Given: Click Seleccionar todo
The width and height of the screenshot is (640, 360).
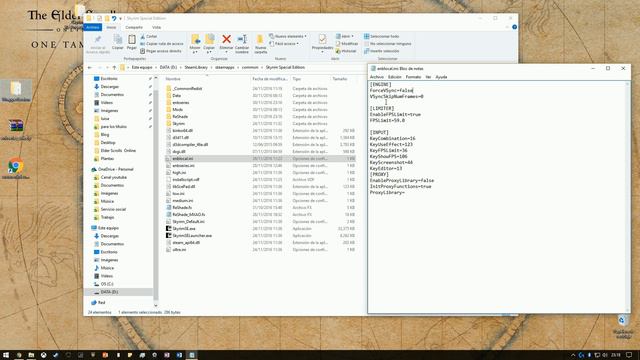Looking at the screenshot, I should [382, 36].
